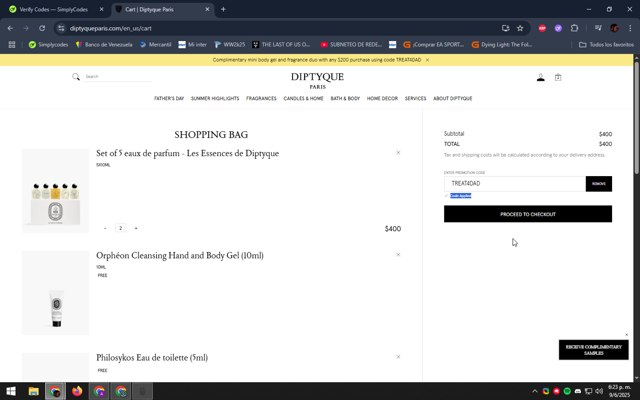Click Proceed to Checkout
Image resolution: width=640 pixels, height=400 pixels.
pos(528,214)
